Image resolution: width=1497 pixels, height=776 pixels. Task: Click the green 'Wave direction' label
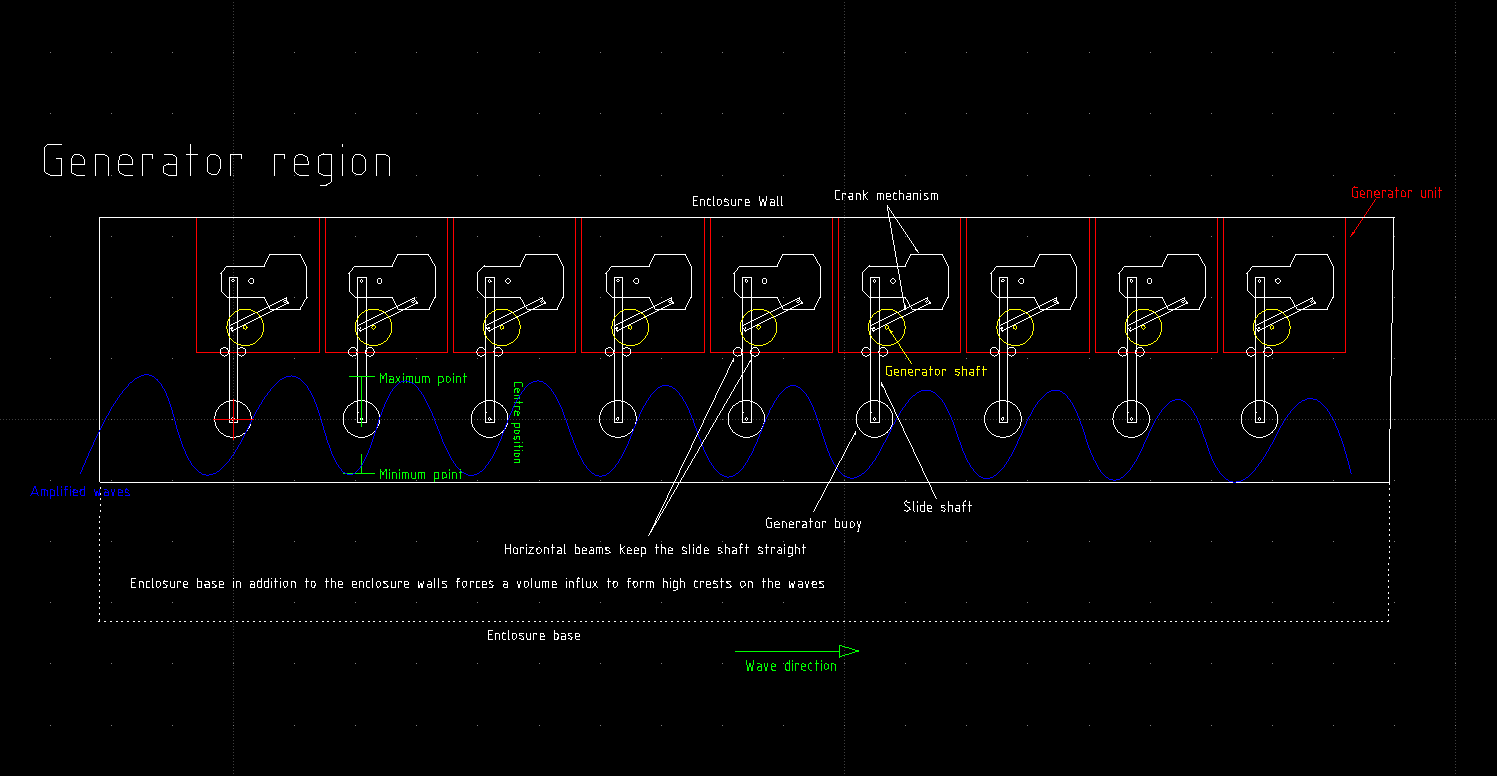tap(791, 666)
